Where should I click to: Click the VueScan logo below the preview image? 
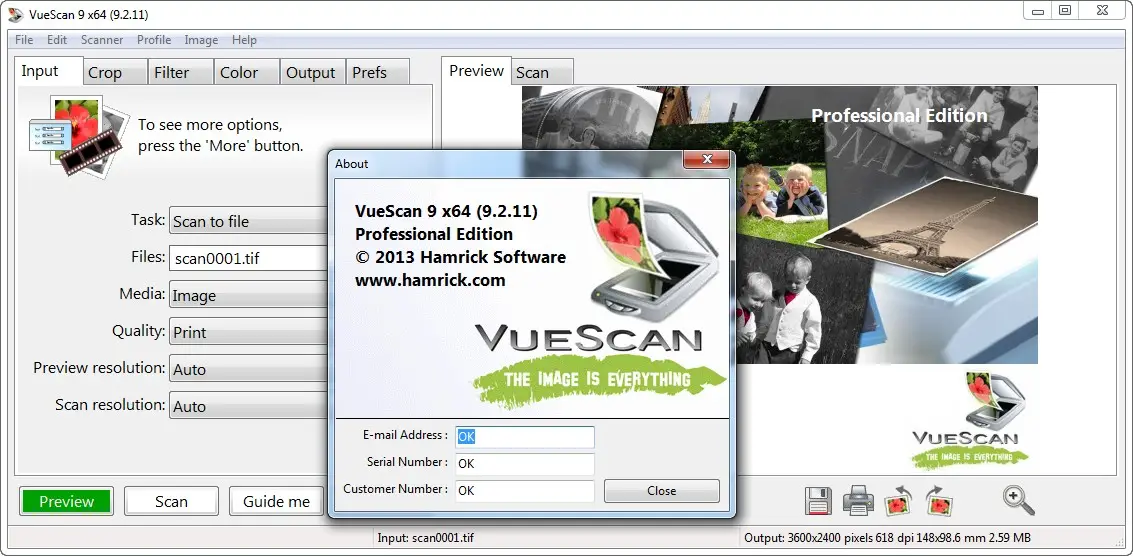[x=968, y=419]
